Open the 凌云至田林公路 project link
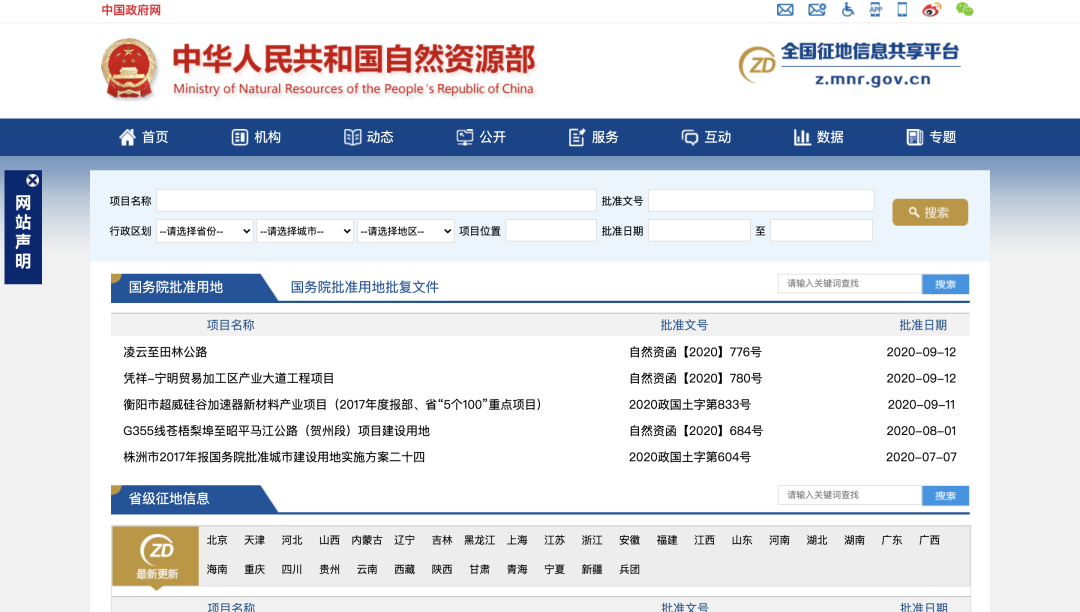The width and height of the screenshot is (1080, 612). (x=167, y=354)
